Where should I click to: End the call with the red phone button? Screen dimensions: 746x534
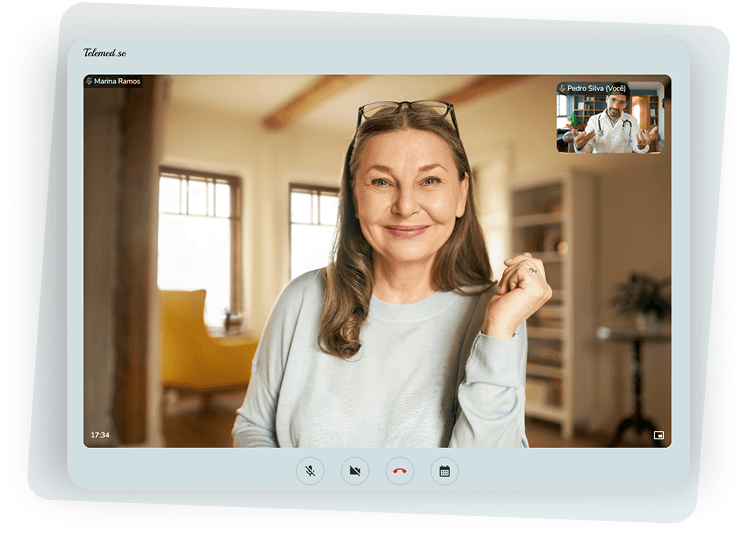click(x=400, y=471)
